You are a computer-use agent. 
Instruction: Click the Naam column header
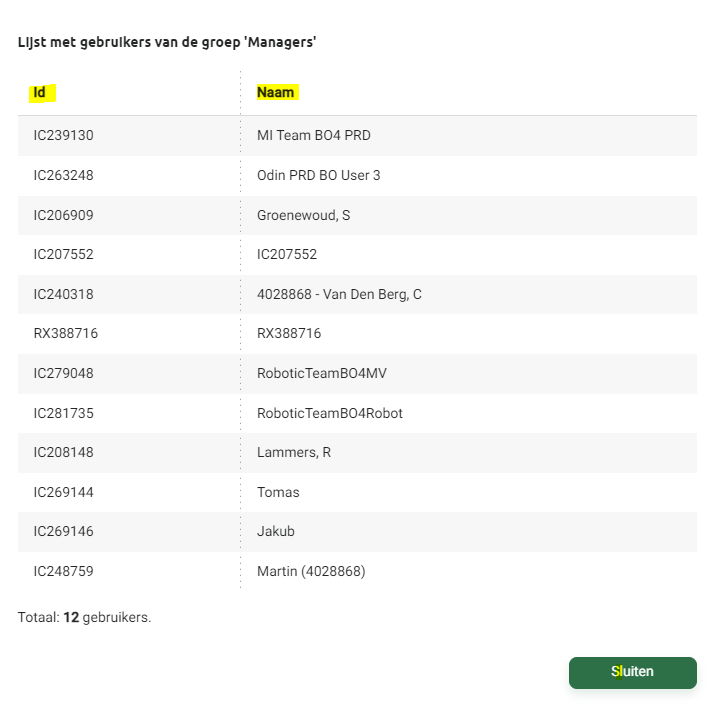tap(276, 93)
